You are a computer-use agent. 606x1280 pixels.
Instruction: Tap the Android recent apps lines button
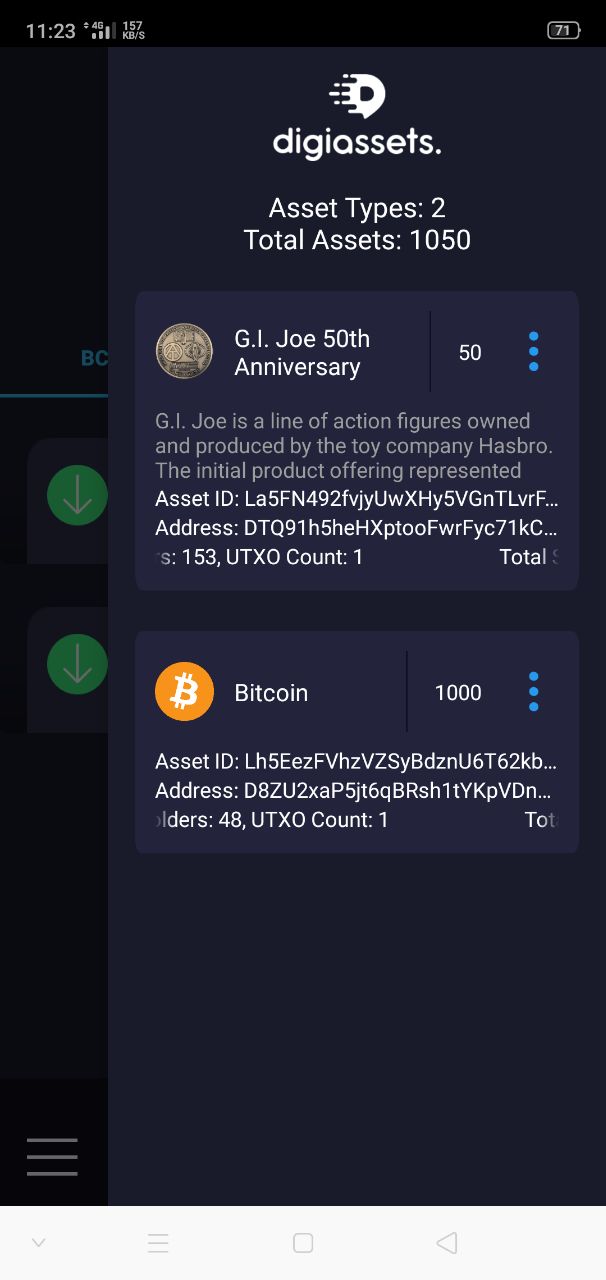158,1243
